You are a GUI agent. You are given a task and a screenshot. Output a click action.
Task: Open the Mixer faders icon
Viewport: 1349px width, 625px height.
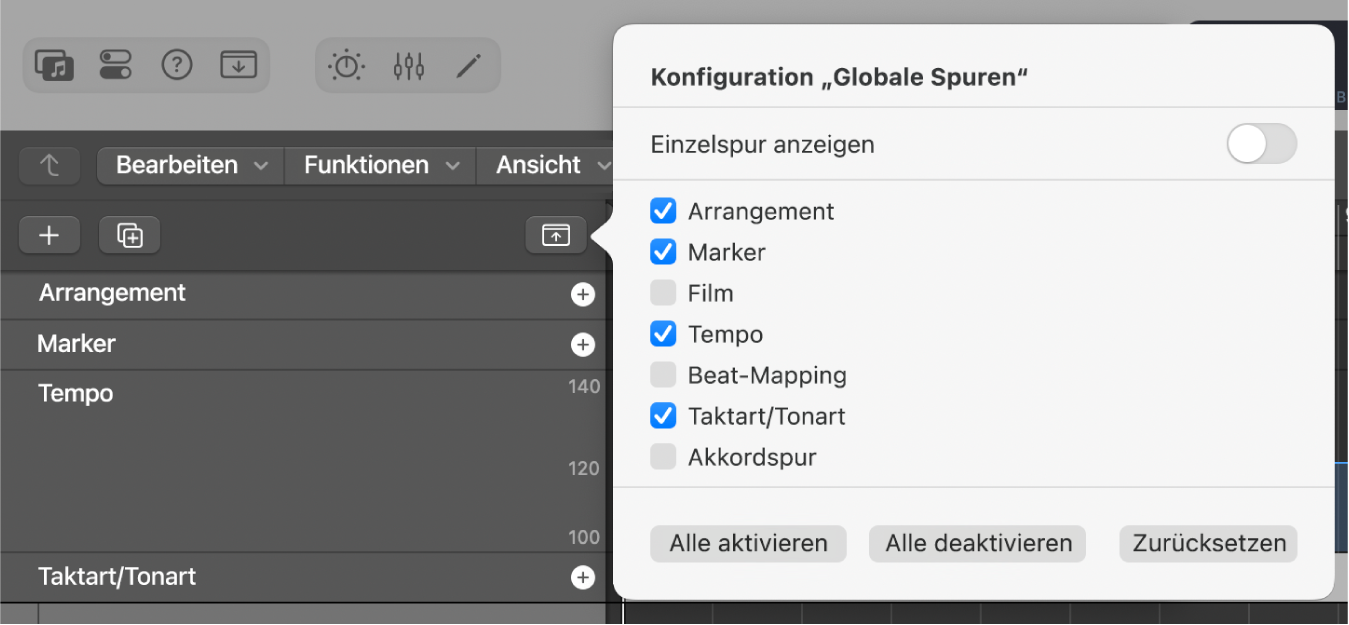click(x=409, y=66)
